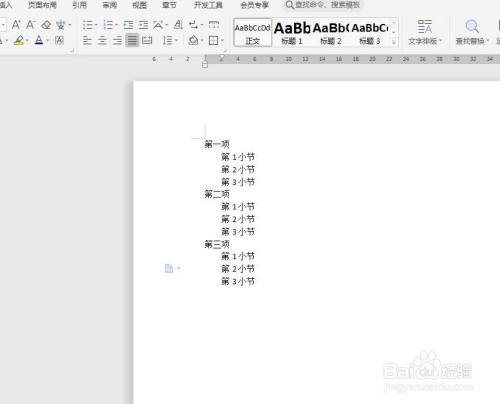500x404 pixels.
Task: Place cursor in the 第一项 line
Action: (x=217, y=144)
